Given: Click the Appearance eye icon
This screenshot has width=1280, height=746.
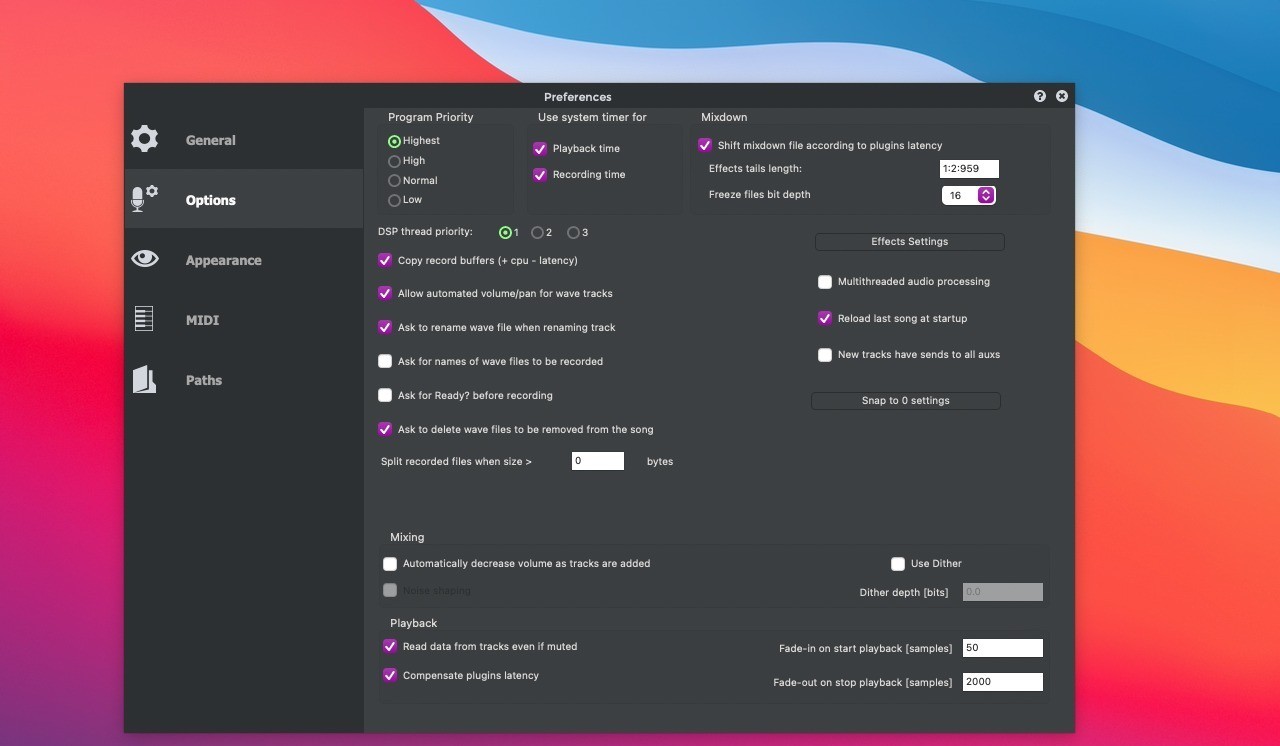Looking at the screenshot, I should (145, 259).
